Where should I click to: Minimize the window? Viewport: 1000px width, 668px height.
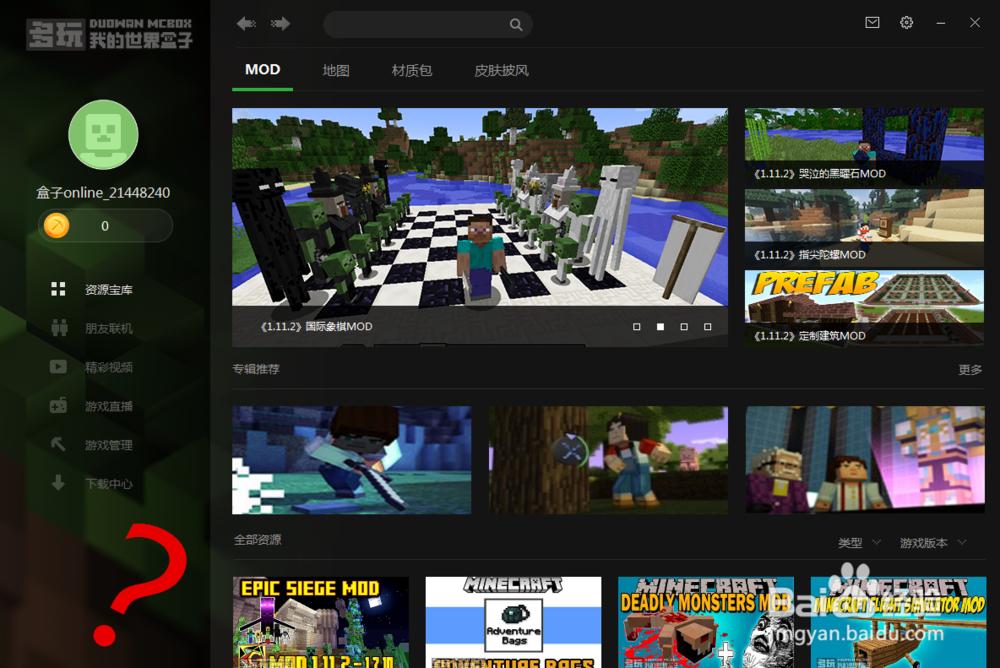tap(941, 23)
